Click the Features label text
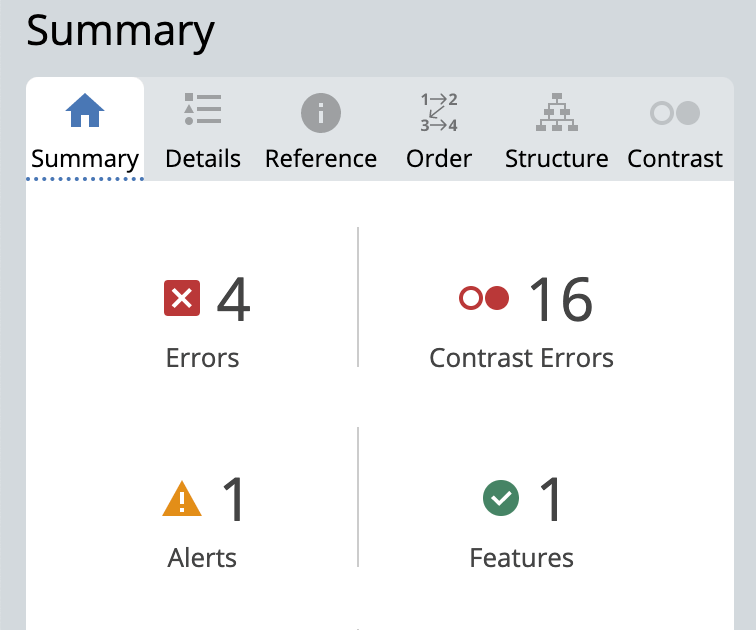Image resolution: width=756 pixels, height=630 pixels. pyautogui.click(x=522, y=558)
